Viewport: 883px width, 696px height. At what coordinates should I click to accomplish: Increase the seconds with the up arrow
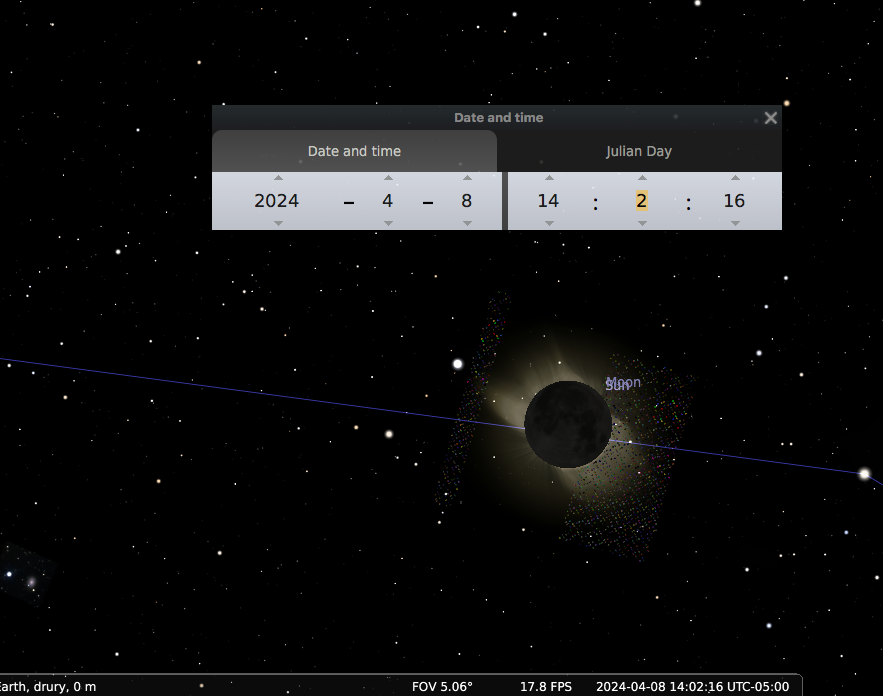735,178
